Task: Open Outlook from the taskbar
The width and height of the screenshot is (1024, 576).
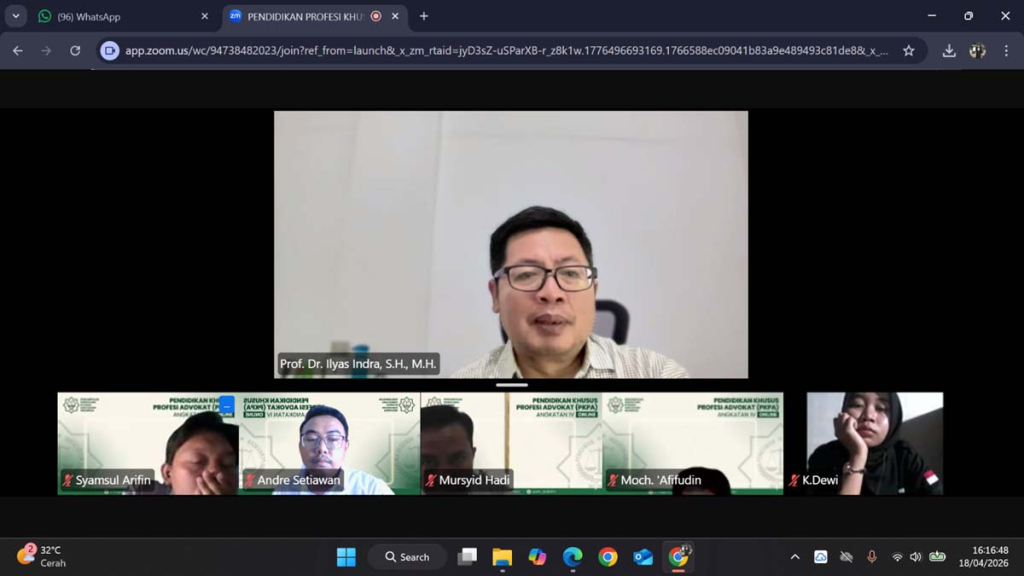Action: [643, 557]
